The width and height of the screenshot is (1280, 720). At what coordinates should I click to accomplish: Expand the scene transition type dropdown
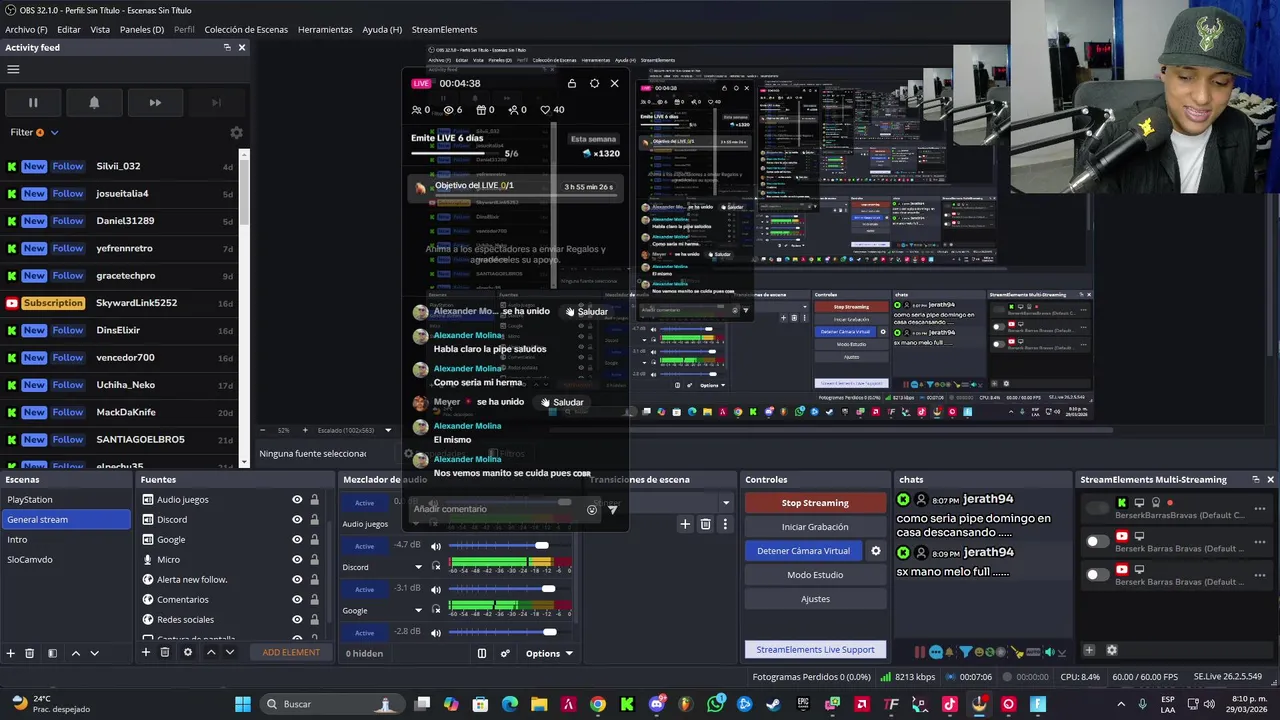(725, 503)
